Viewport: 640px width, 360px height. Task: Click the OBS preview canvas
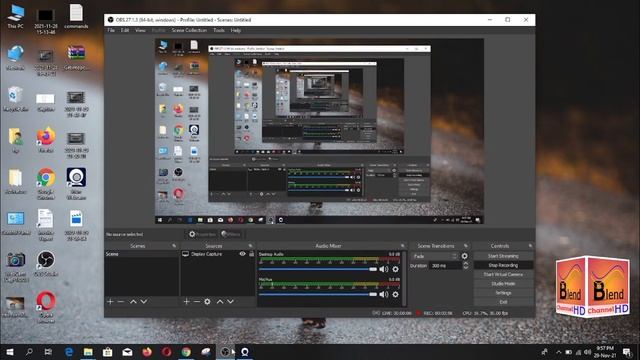pos(319,131)
